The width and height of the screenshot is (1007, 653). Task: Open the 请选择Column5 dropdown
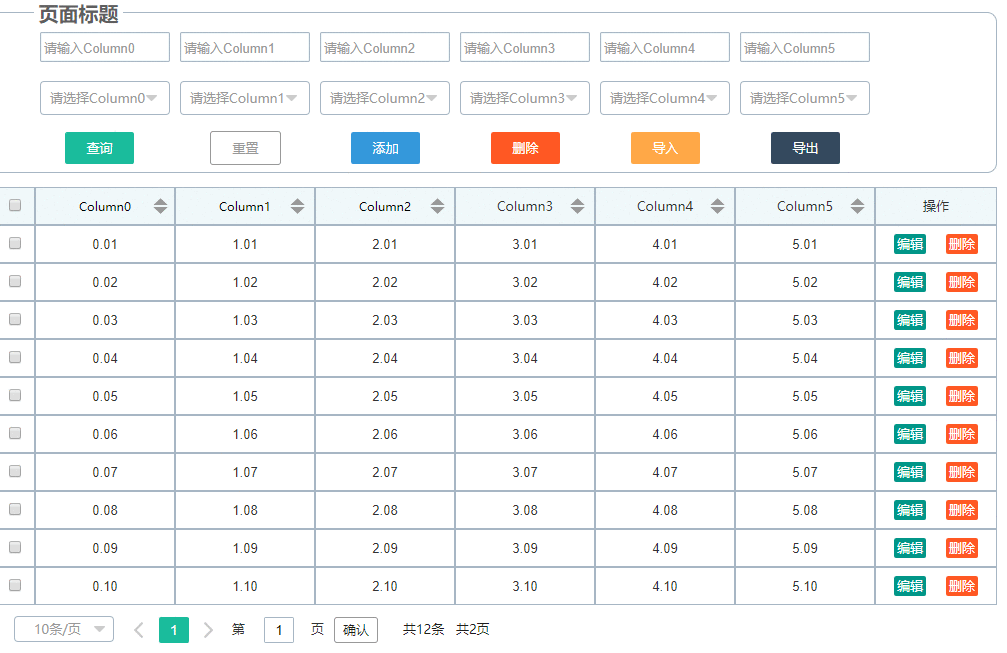click(805, 98)
